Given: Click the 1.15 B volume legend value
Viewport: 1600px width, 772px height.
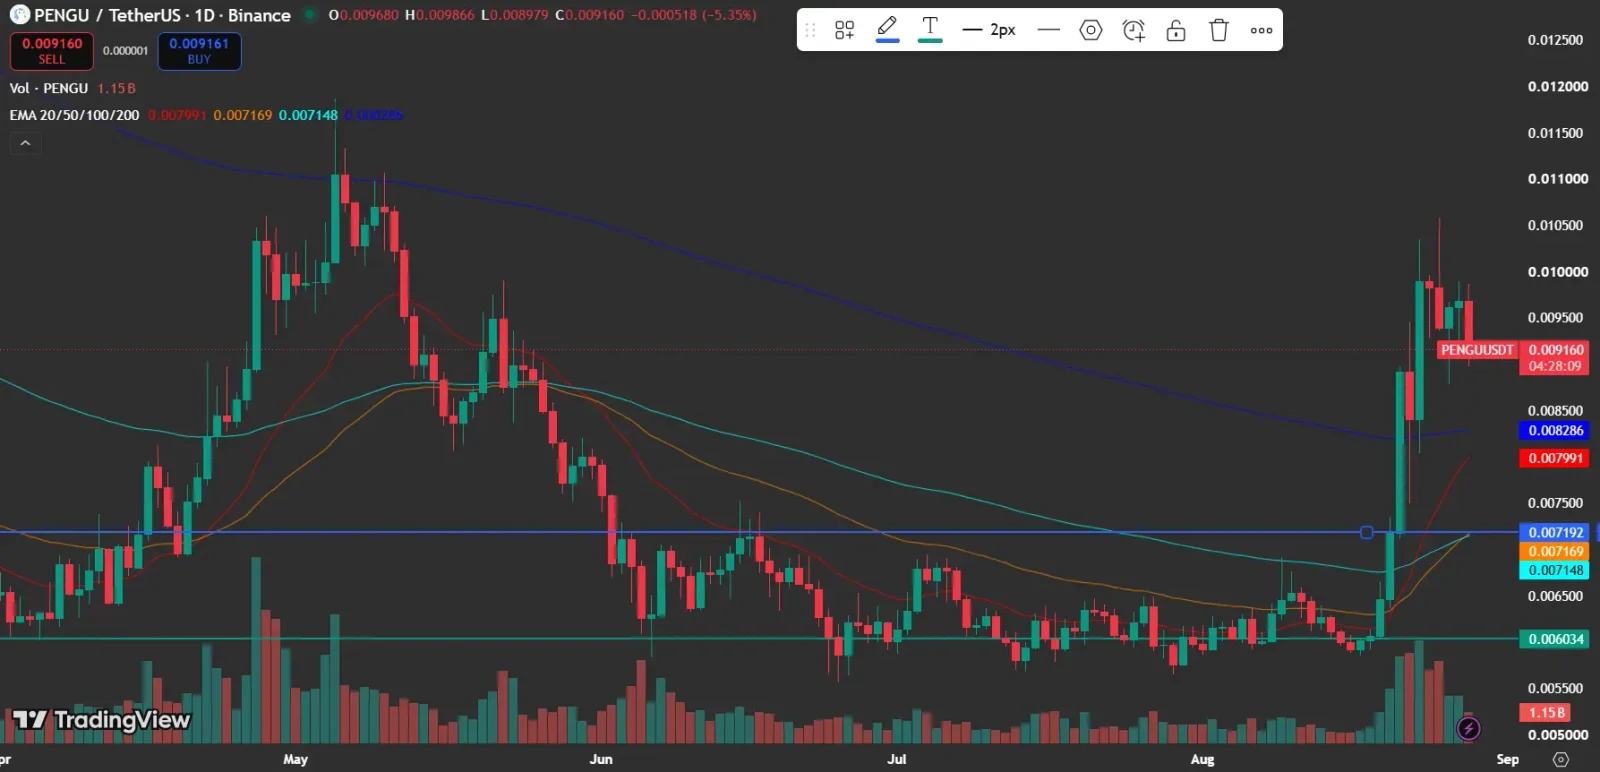Looking at the screenshot, I should 116,88.
